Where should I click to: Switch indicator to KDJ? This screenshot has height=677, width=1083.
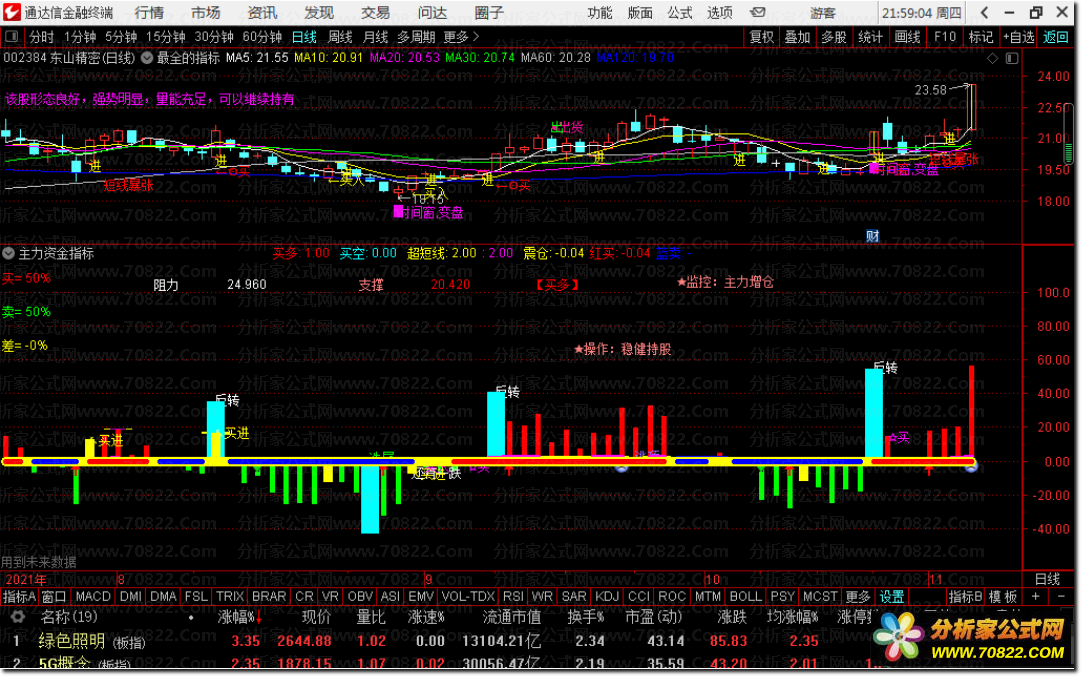tap(607, 598)
